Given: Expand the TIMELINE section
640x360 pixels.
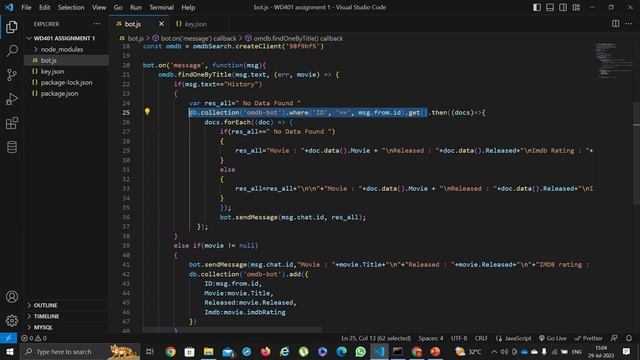Looking at the screenshot, I should click(x=46, y=316).
